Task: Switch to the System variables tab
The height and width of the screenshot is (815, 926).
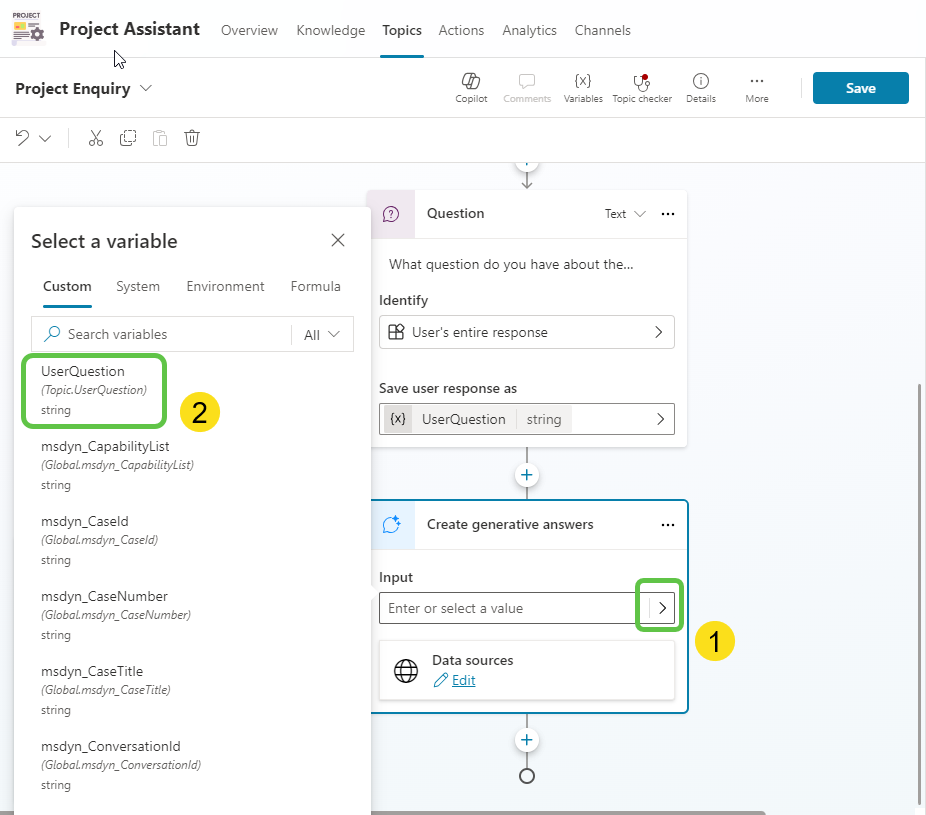Action: coord(138,287)
